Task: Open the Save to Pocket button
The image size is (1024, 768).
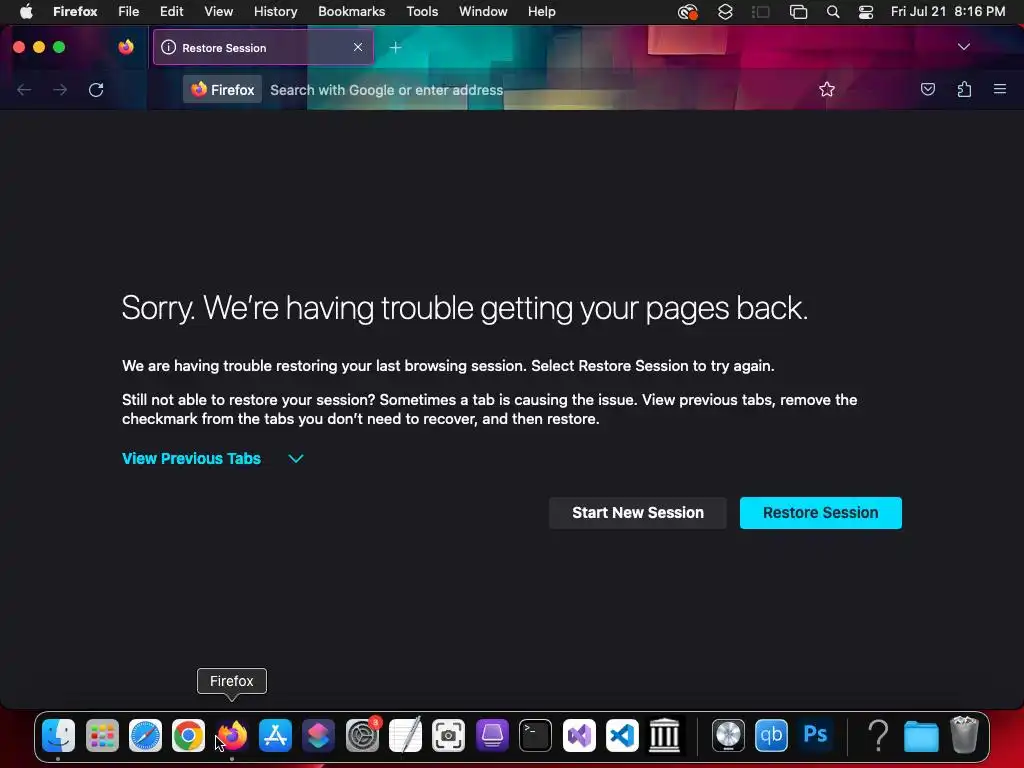Action: (x=927, y=89)
